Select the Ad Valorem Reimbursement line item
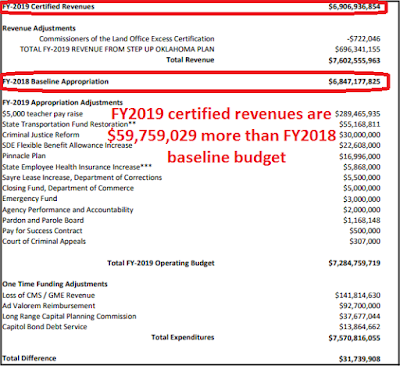The image size is (400, 366). coord(49,306)
